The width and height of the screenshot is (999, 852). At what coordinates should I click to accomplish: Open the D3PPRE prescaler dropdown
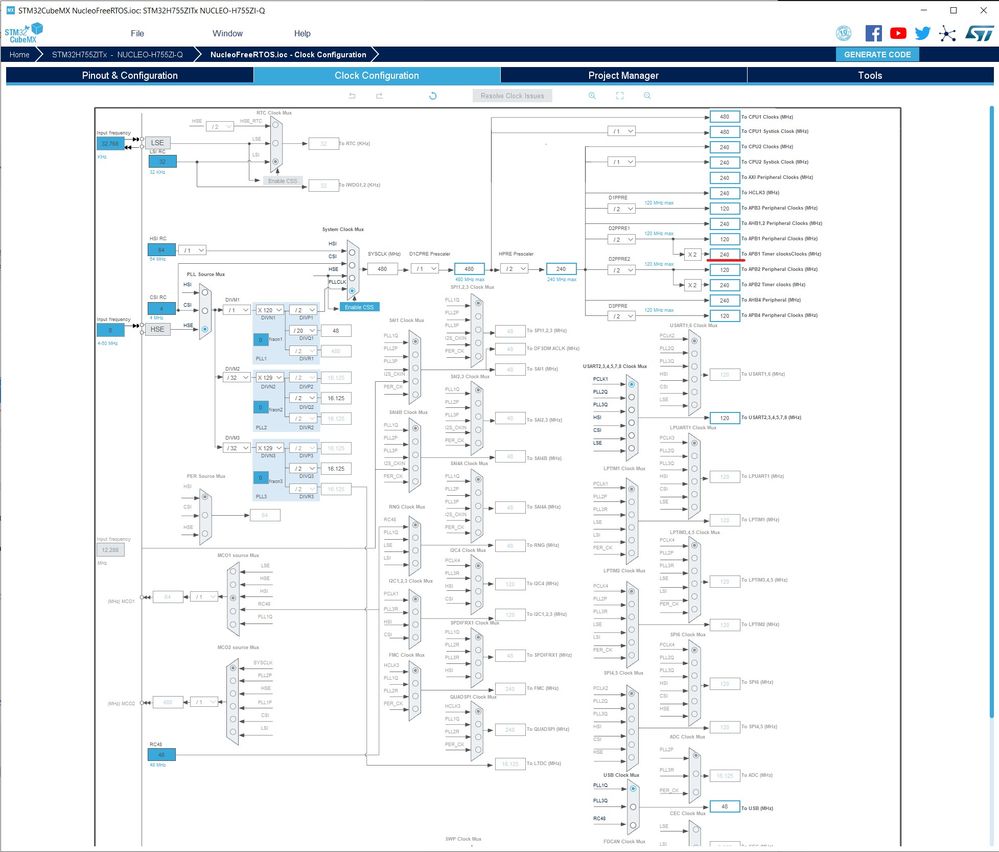click(621, 315)
